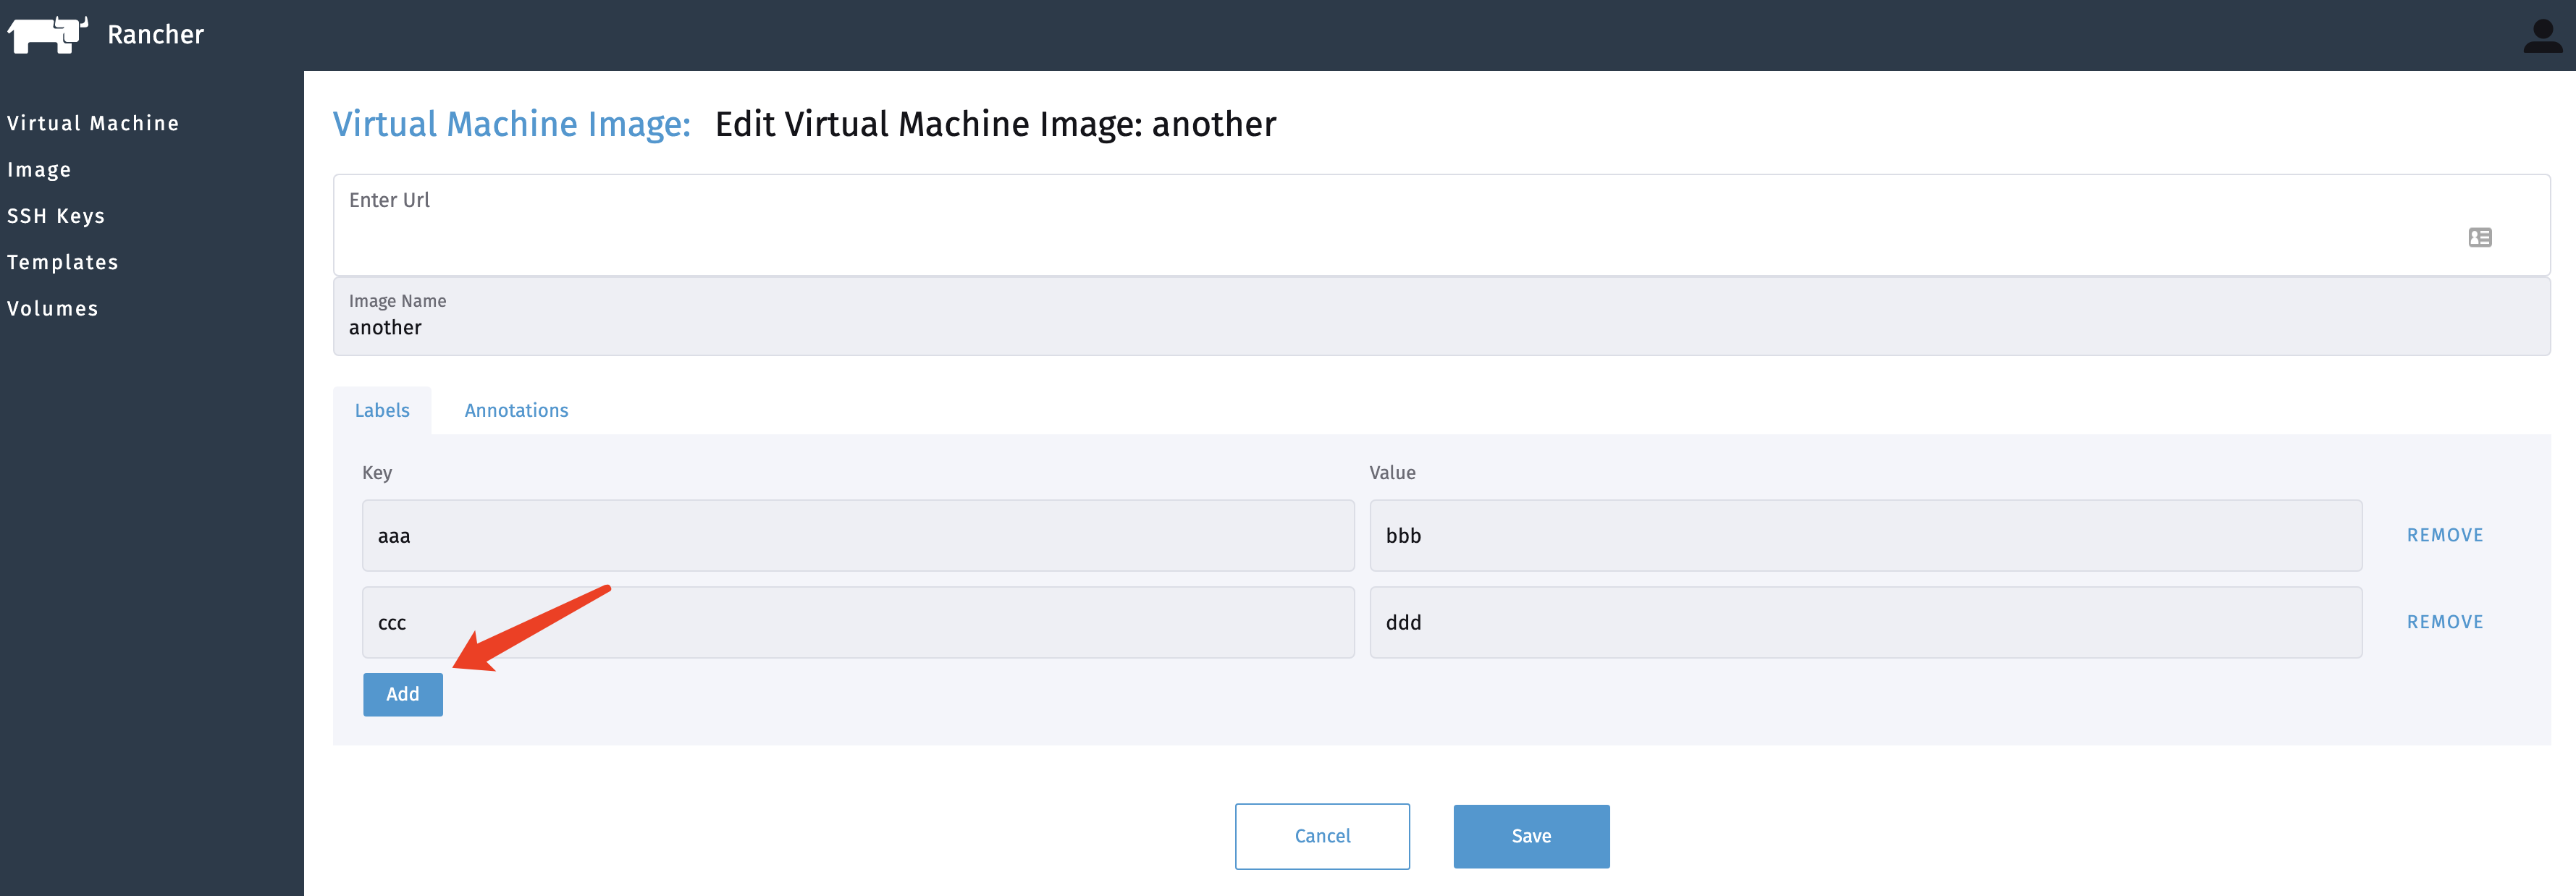Click the Value column label

click(1392, 473)
